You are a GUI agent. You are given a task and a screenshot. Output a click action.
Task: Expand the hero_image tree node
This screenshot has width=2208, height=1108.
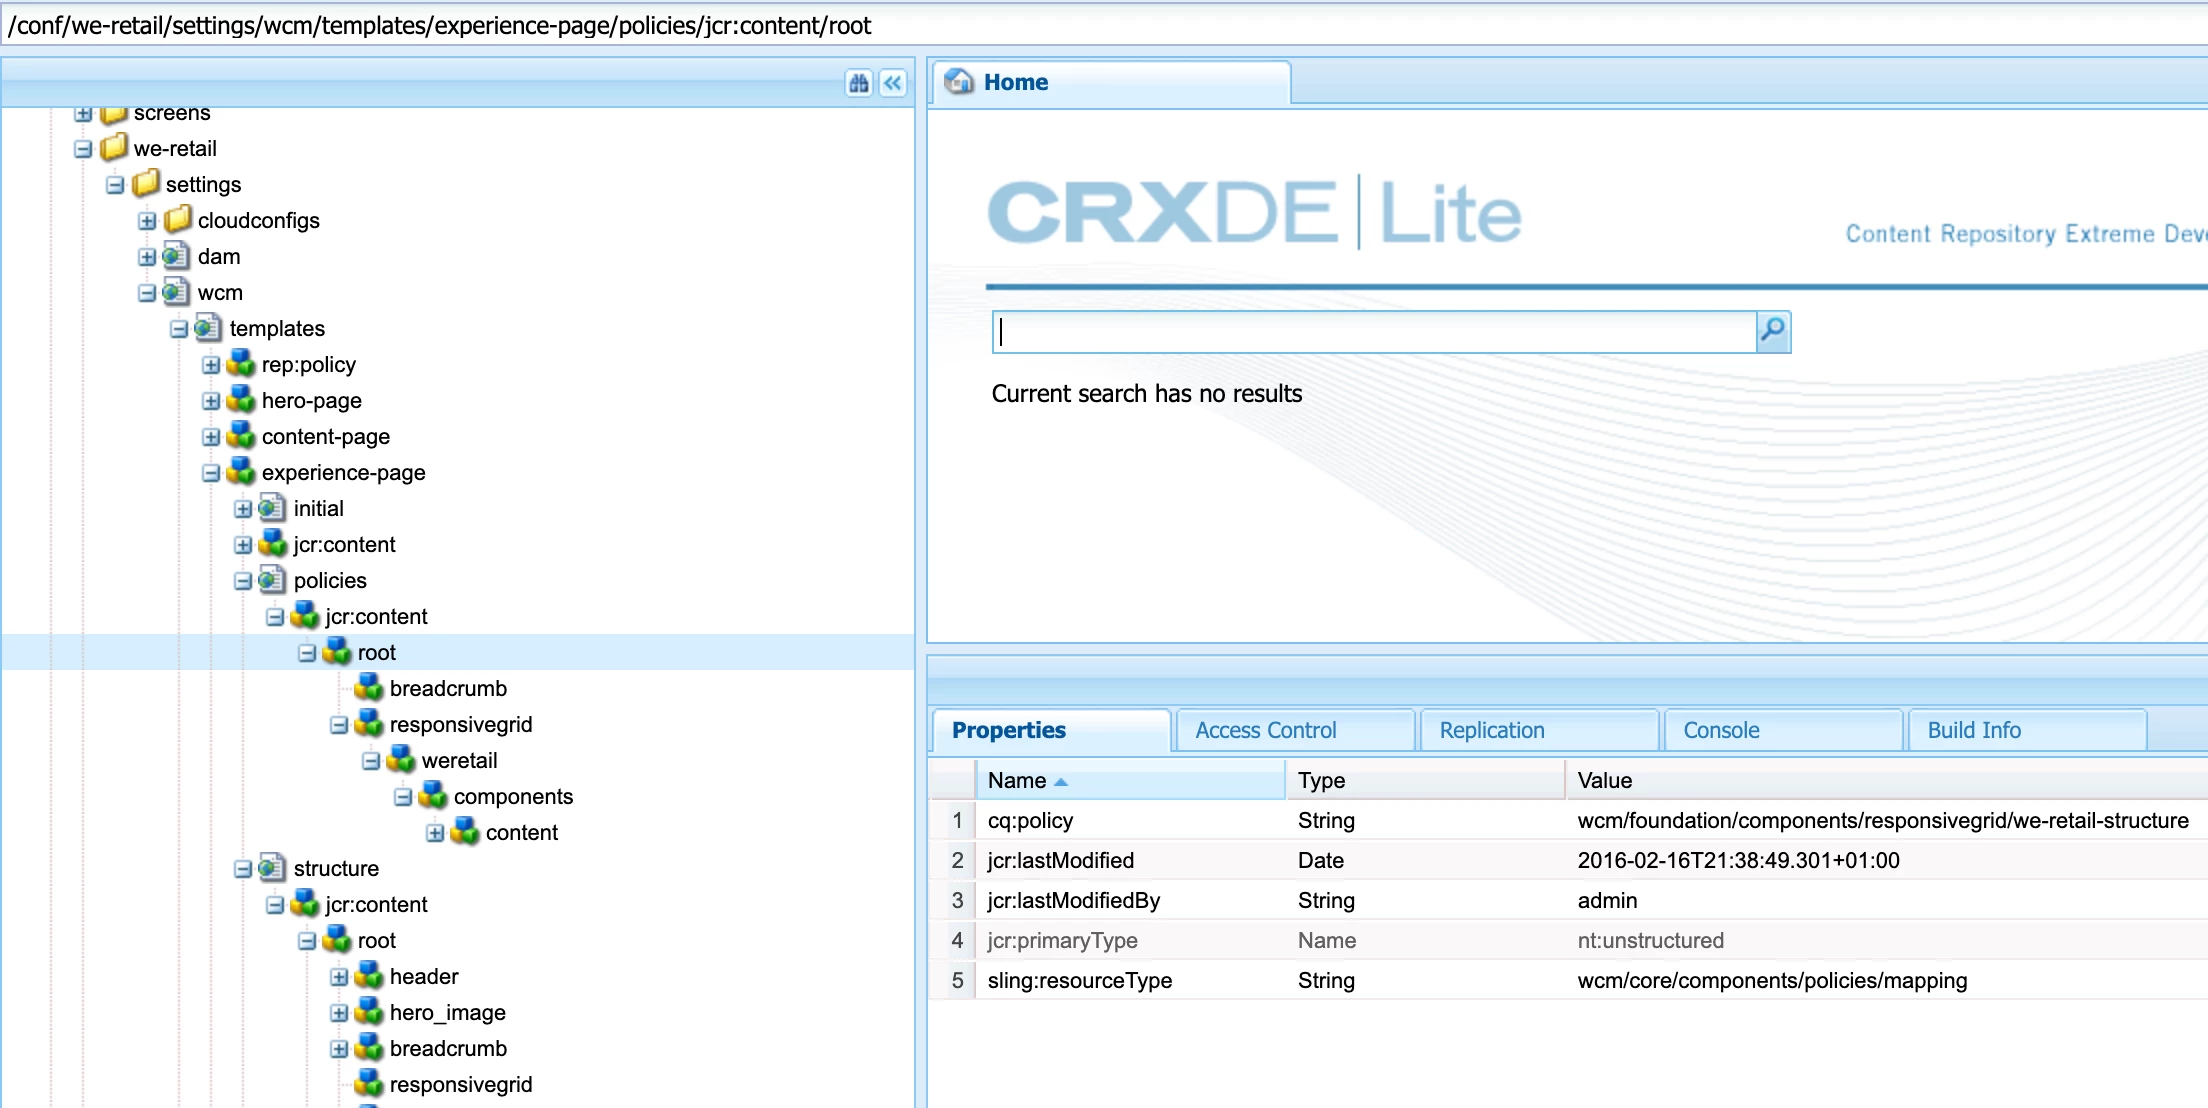click(x=338, y=1013)
